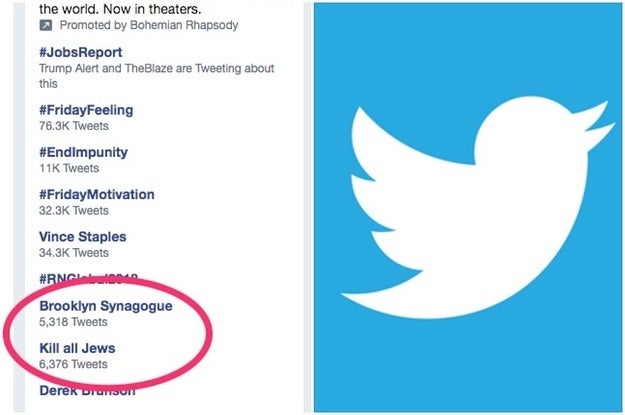The width and height of the screenshot is (625, 415).
Task: Click the 11K Tweets count
Action: 69,168
